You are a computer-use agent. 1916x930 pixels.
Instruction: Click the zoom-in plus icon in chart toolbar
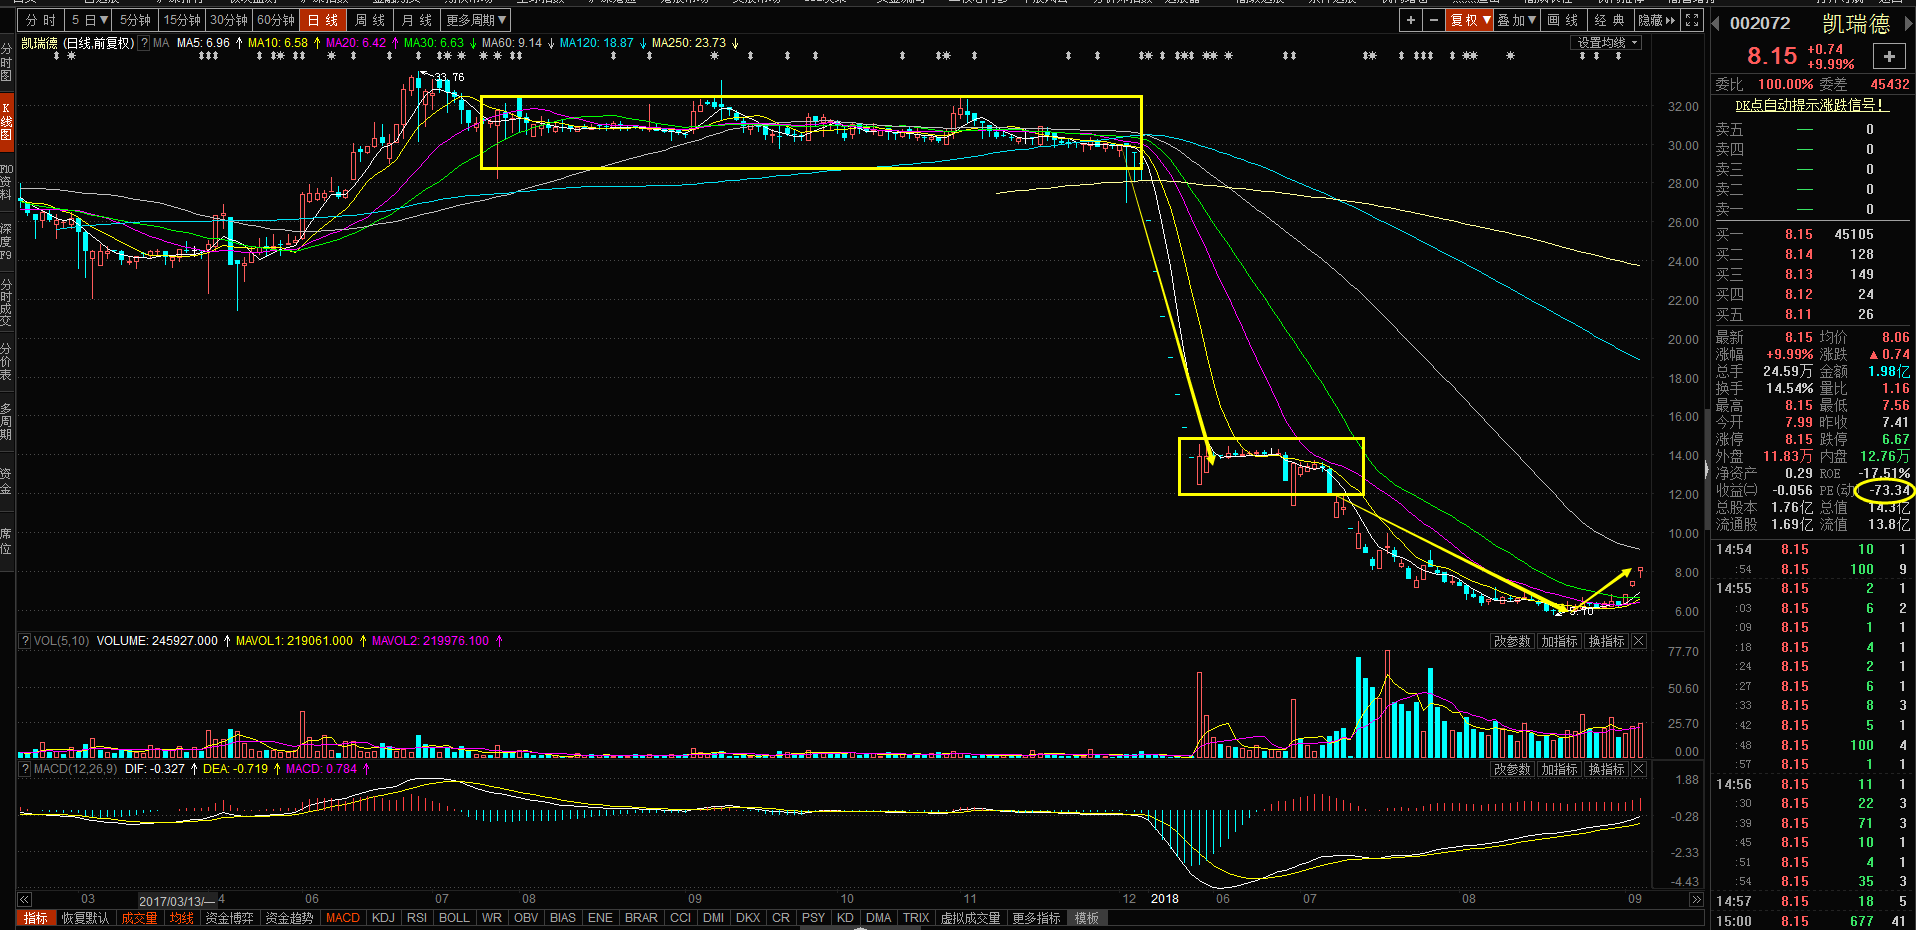[1410, 20]
